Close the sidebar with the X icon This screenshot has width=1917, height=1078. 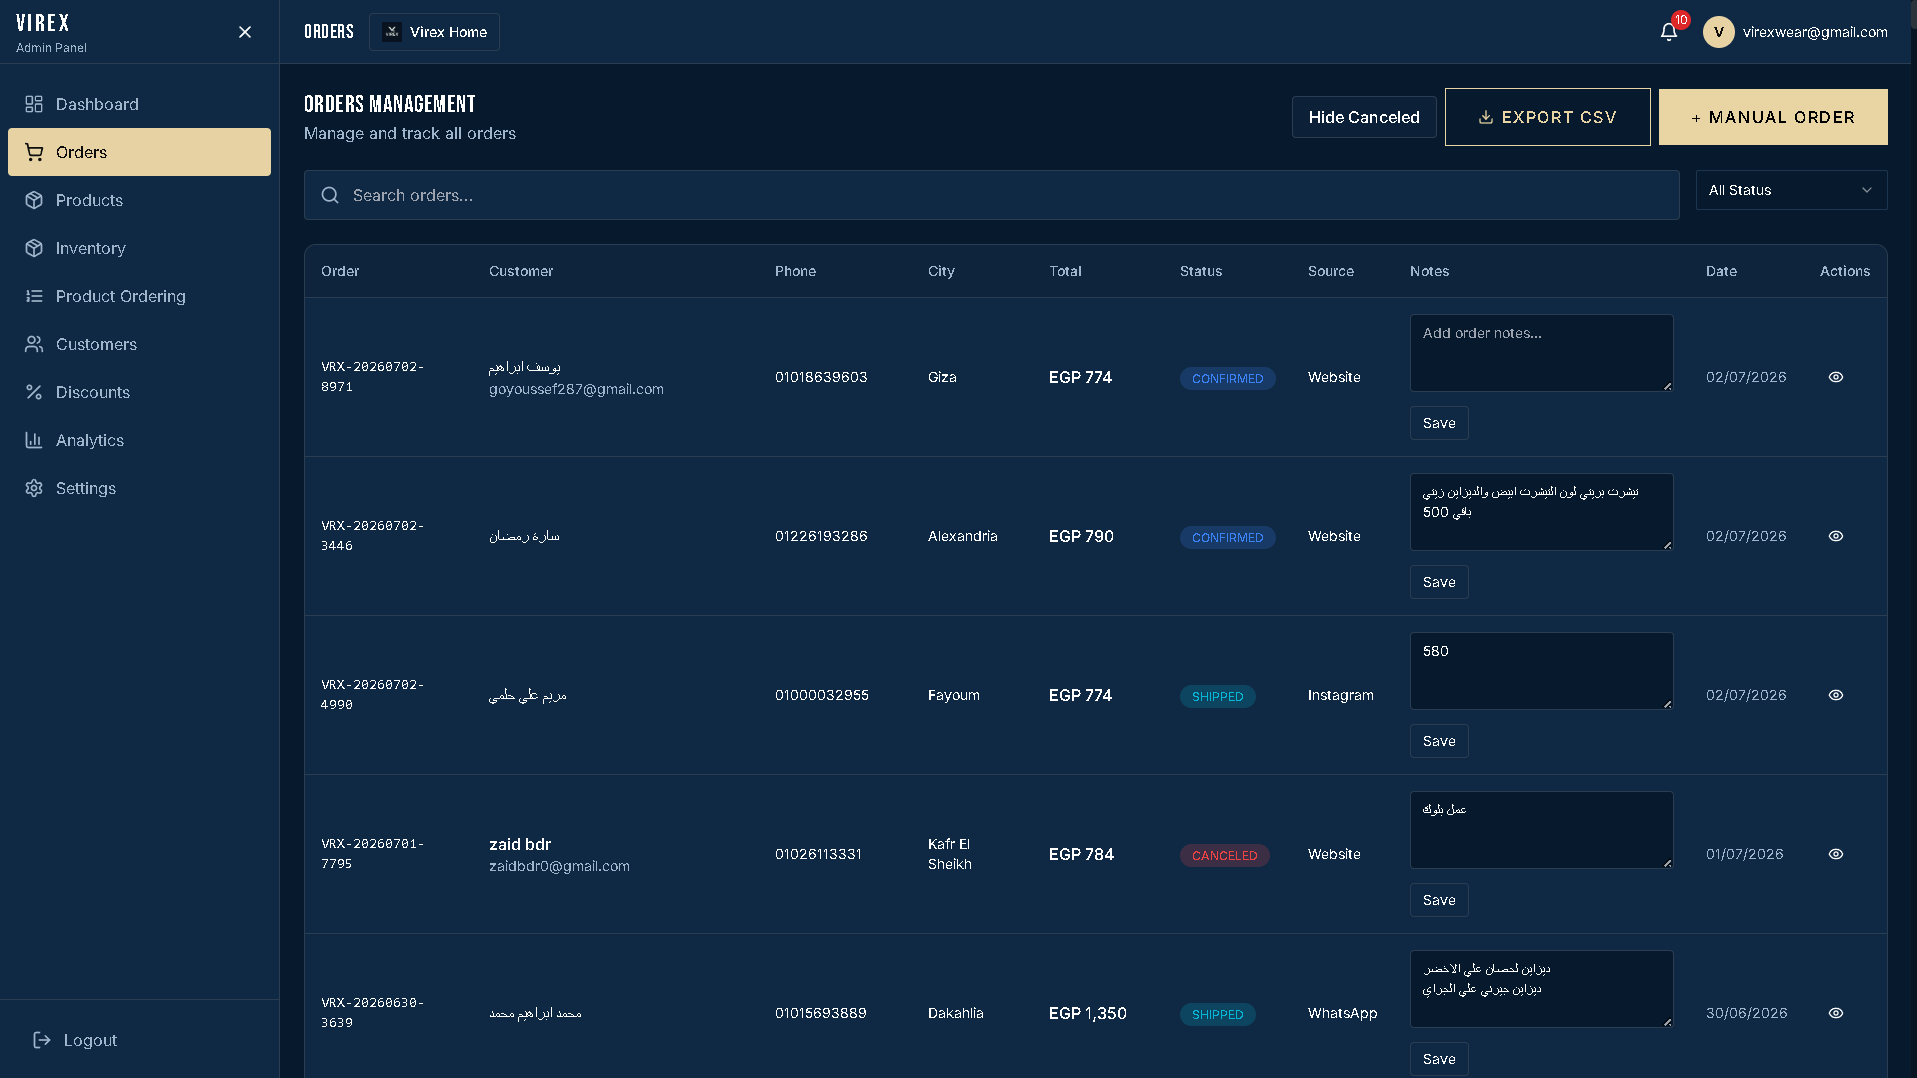(x=245, y=32)
